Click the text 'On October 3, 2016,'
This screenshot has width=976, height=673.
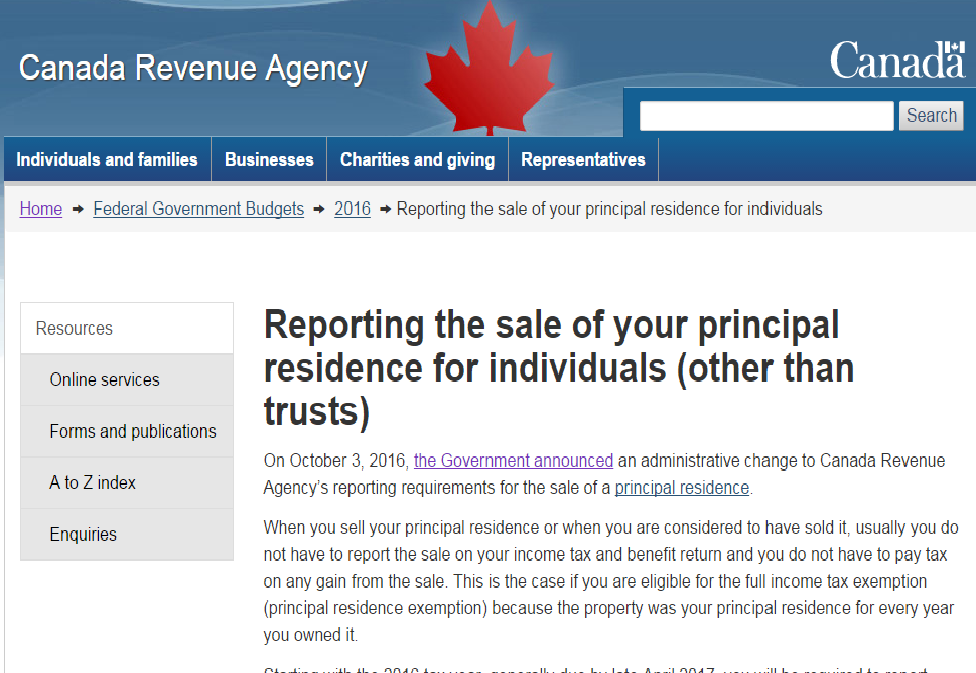coord(336,461)
